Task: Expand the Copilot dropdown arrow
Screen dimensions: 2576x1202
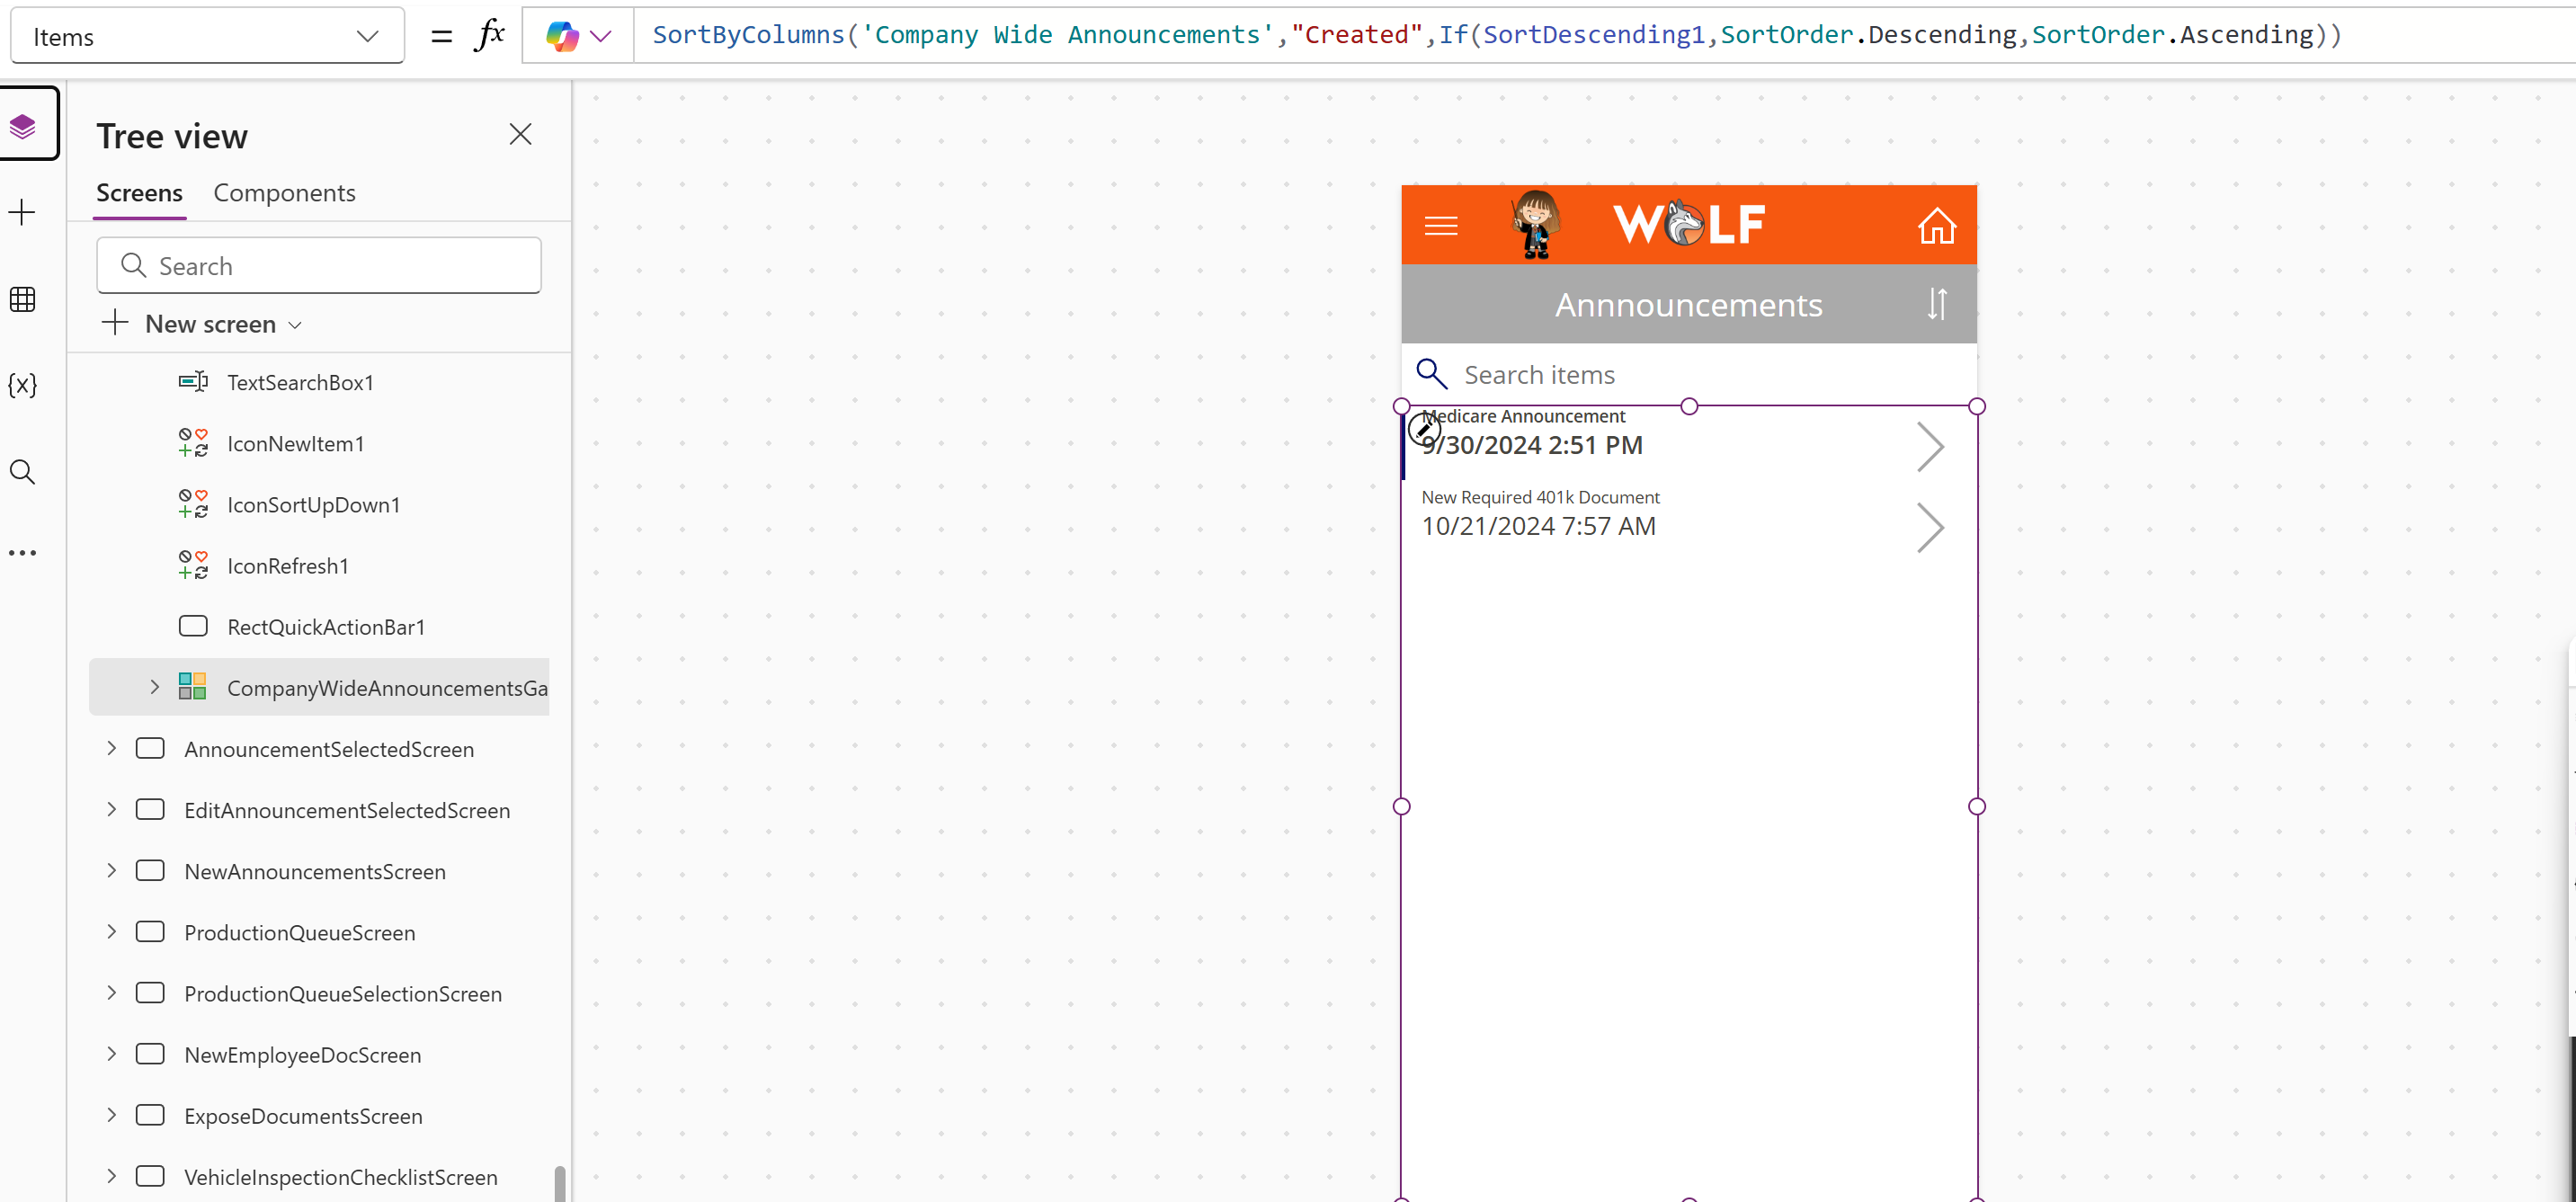Action: point(601,37)
